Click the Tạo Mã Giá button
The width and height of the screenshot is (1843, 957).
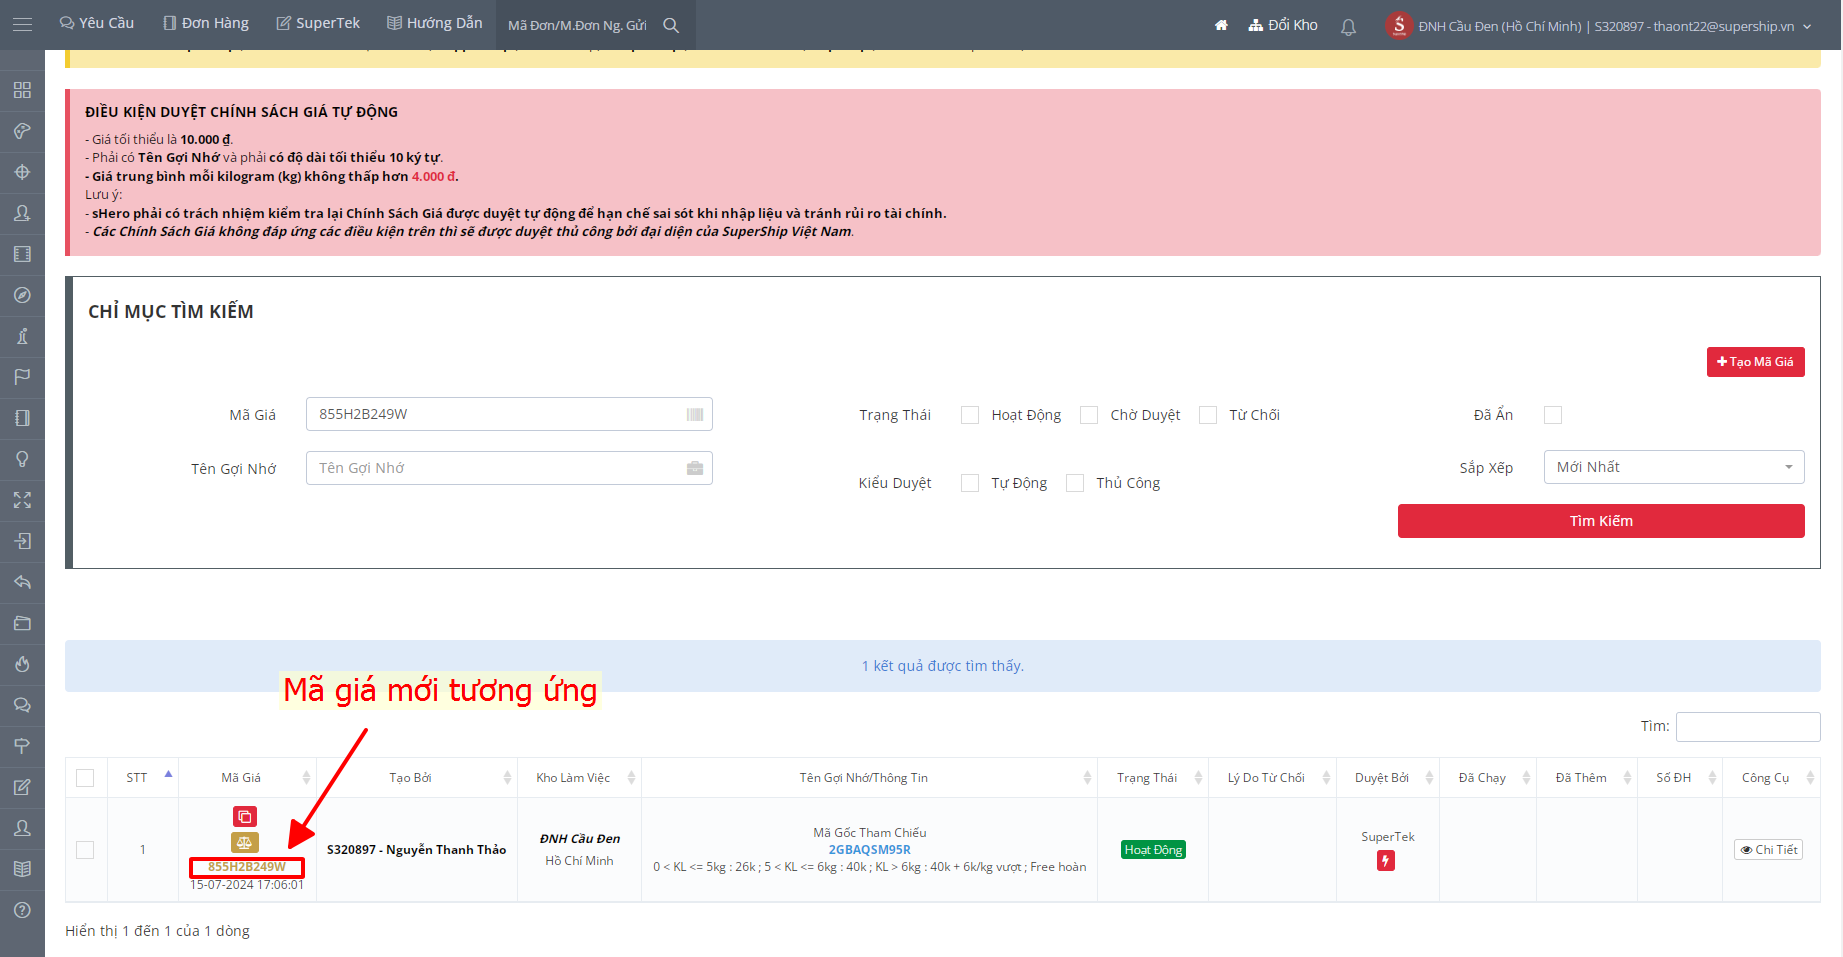[1755, 362]
